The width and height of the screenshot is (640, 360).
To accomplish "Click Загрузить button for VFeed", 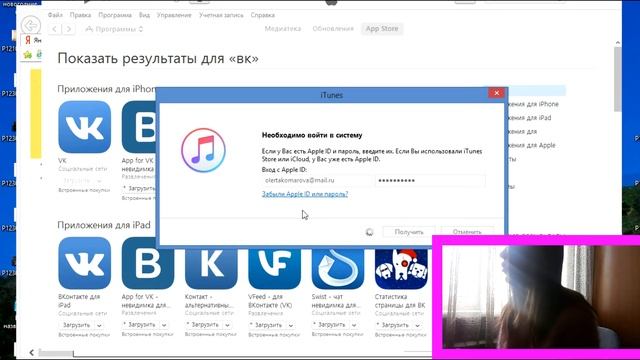I will tap(268, 325).
